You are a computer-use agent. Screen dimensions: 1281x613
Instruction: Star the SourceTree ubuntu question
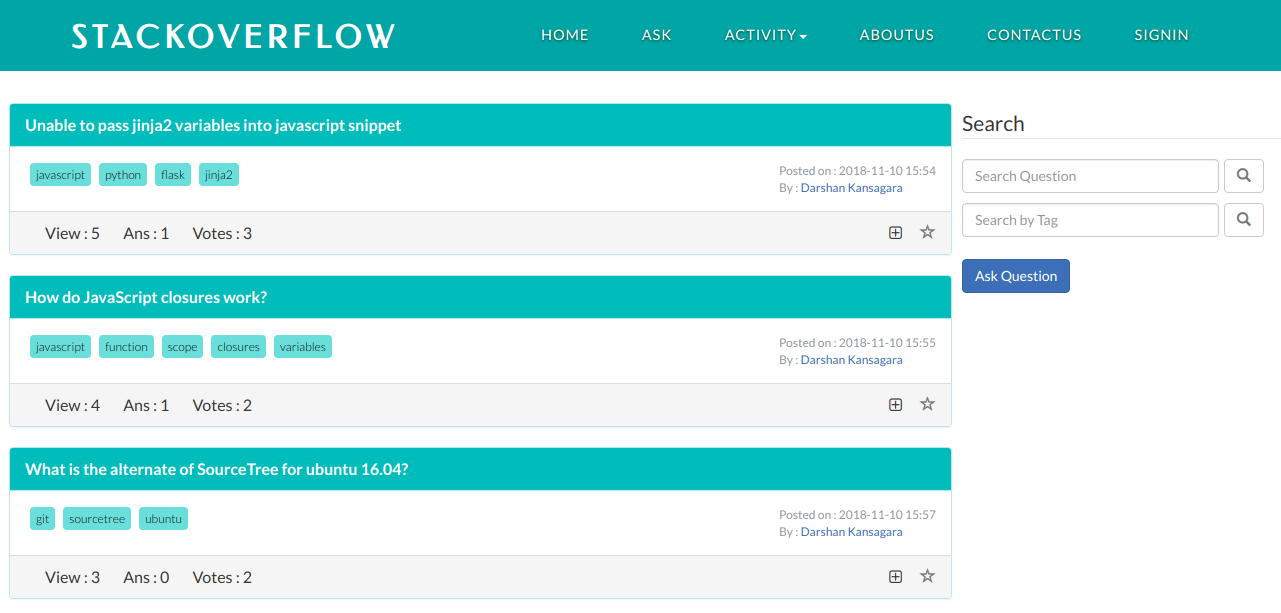pos(927,576)
